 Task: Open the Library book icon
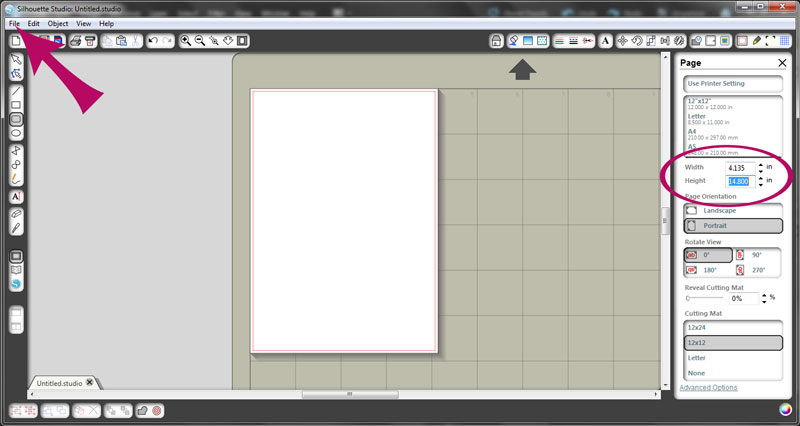[x=16, y=270]
